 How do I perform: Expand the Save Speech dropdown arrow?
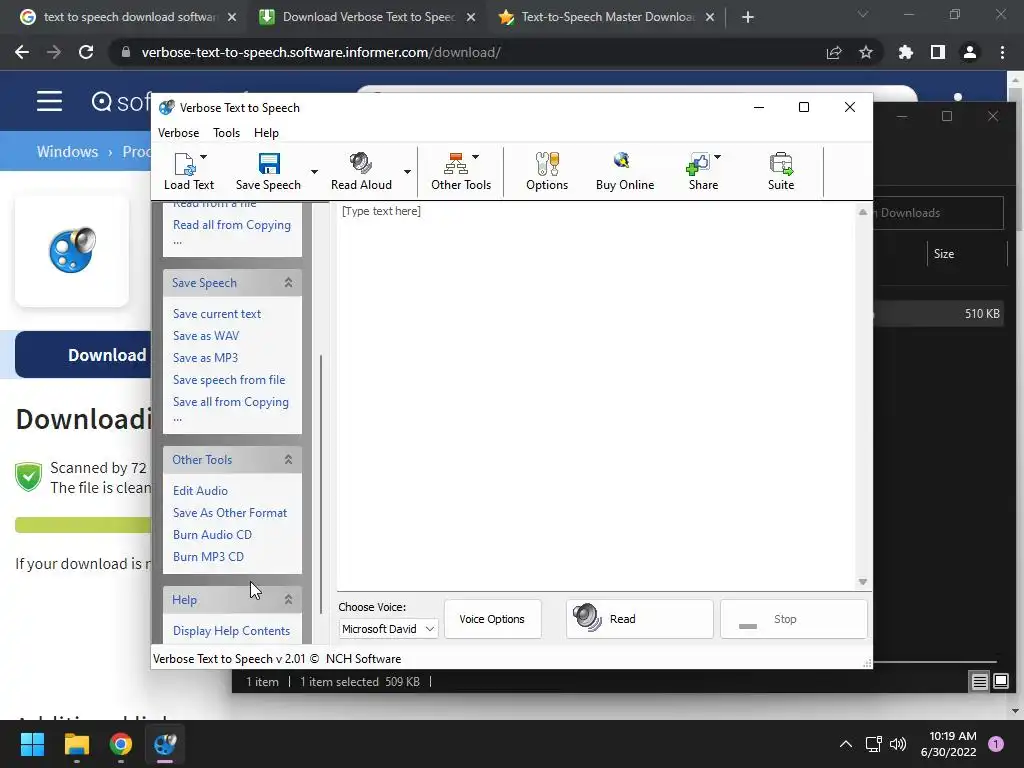coord(314,172)
